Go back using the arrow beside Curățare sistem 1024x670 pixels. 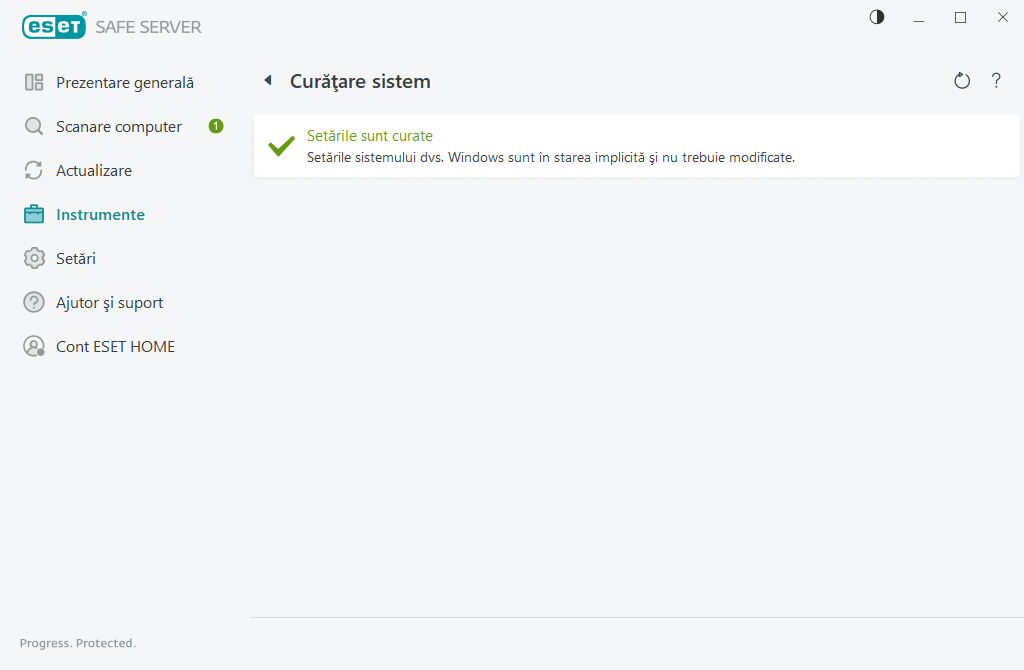[x=268, y=81]
